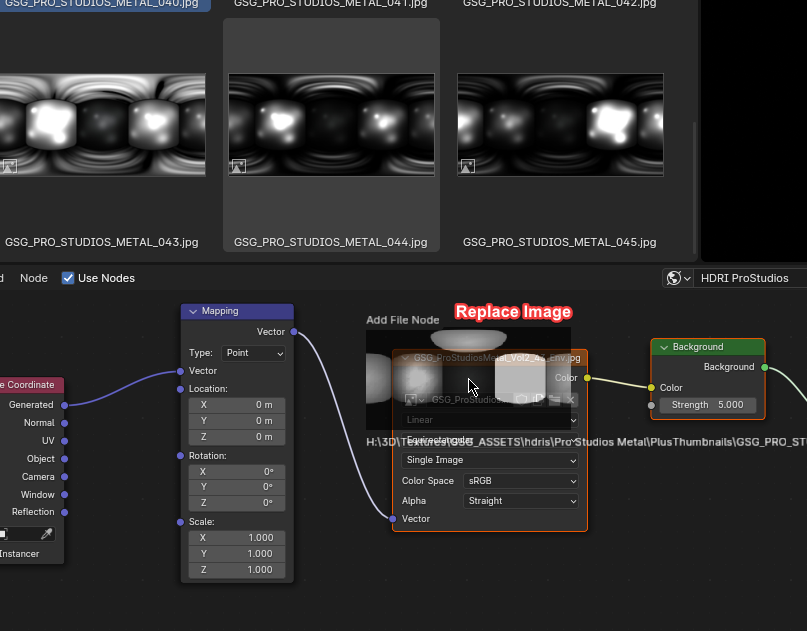This screenshot has height=631, width=807.
Task: Click the Strength input socket
Action: coord(652,406)
